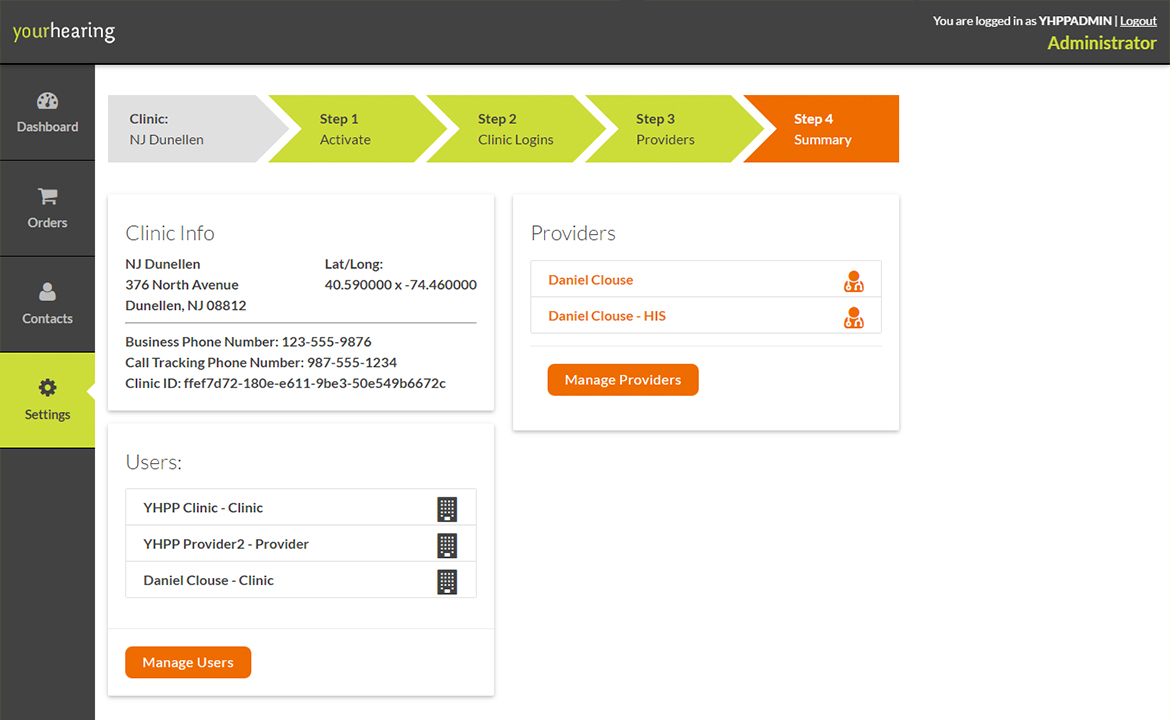Screen dimensions: 1170x720
Task: Log out via the Logout link
Action: pyautogui.click(x=1138, y=21)
